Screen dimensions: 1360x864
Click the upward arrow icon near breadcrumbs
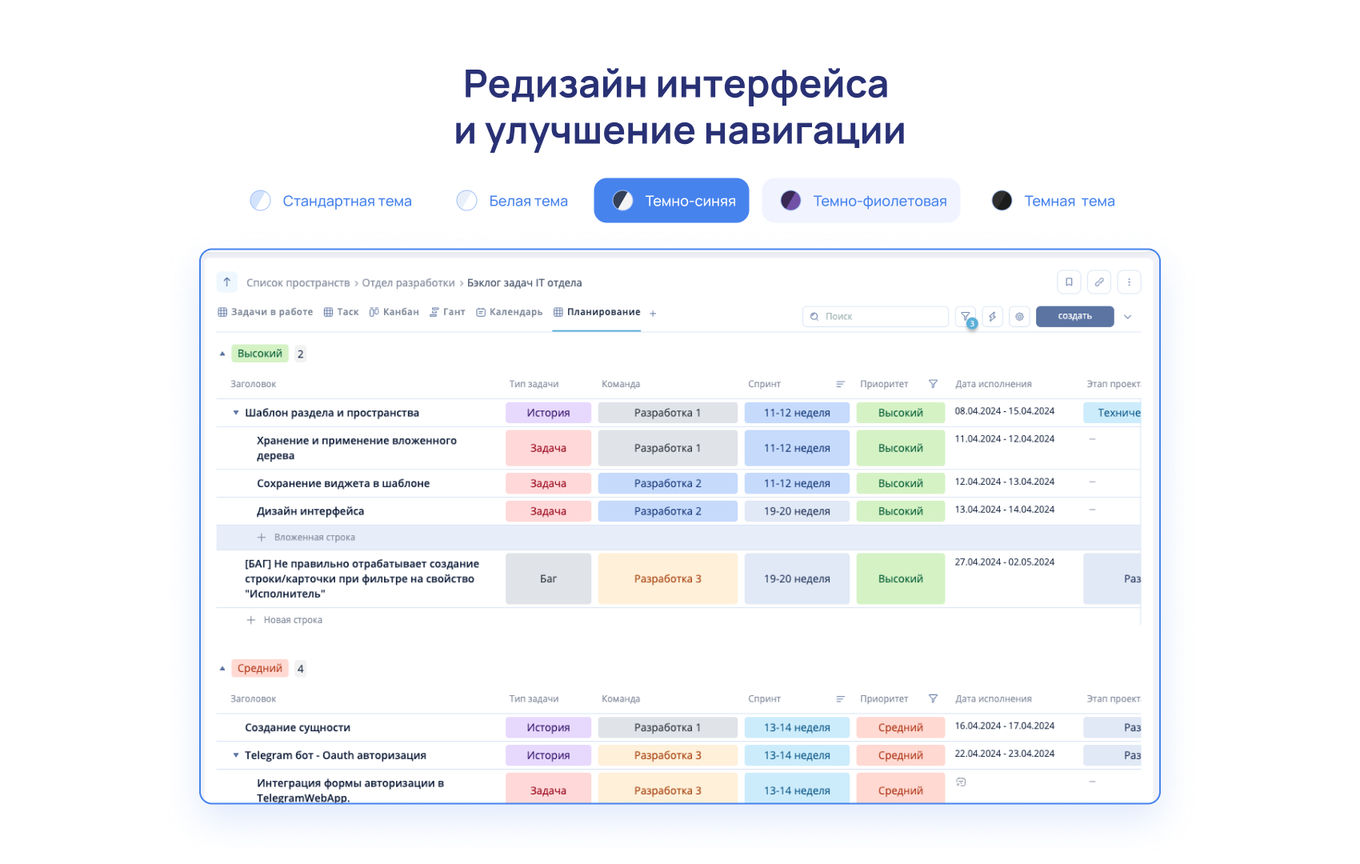226,282
